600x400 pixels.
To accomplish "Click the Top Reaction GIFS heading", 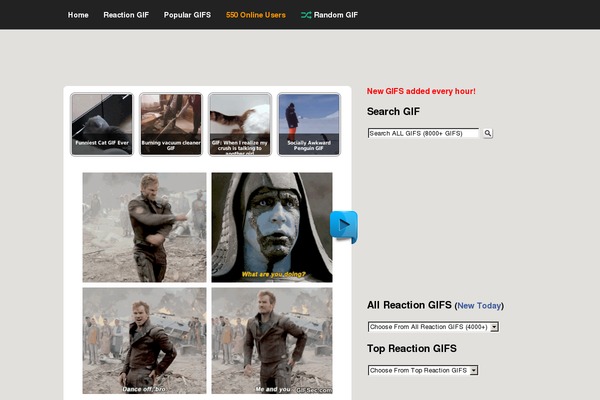I will coord(412,348).
